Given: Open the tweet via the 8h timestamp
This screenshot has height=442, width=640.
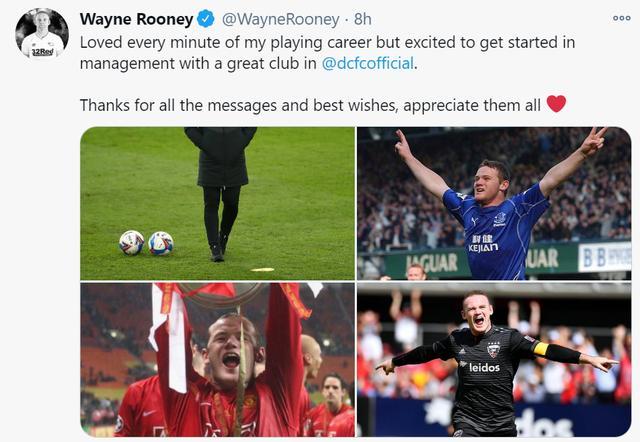Looking at the screenshot, I should [x=362, y=19].
